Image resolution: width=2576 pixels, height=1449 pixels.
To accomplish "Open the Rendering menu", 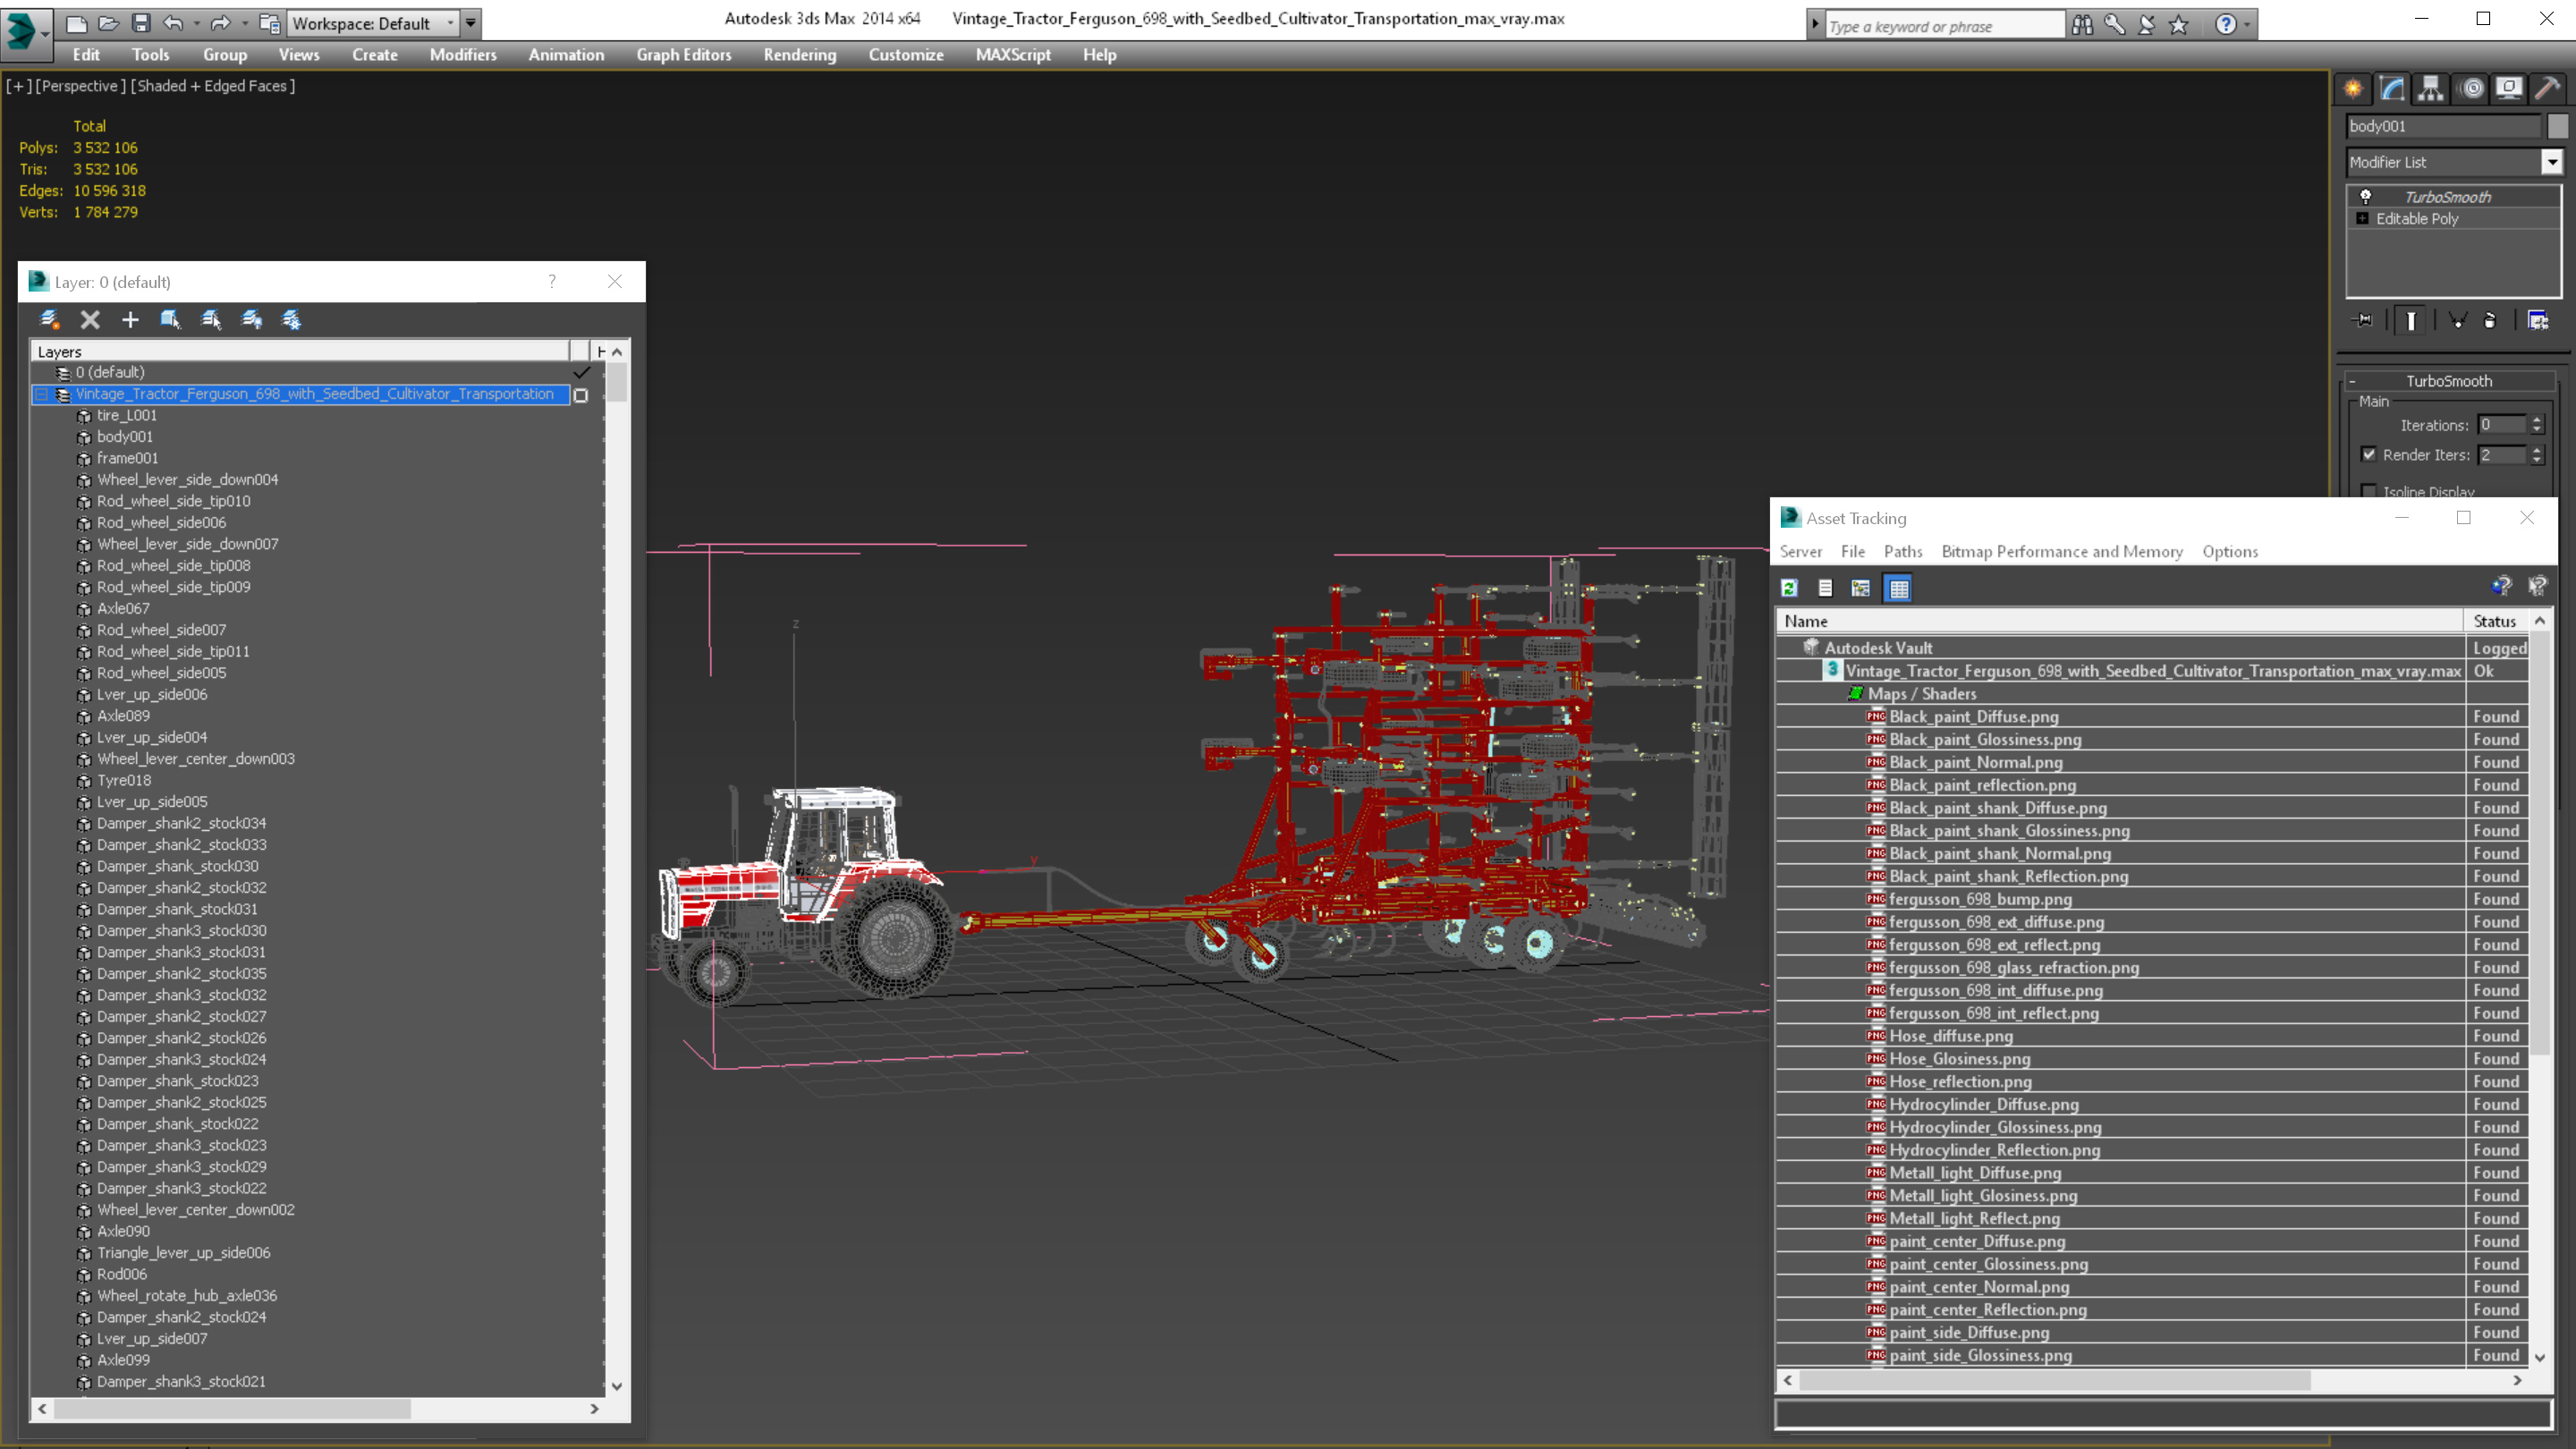I will [x=800, y=55].
